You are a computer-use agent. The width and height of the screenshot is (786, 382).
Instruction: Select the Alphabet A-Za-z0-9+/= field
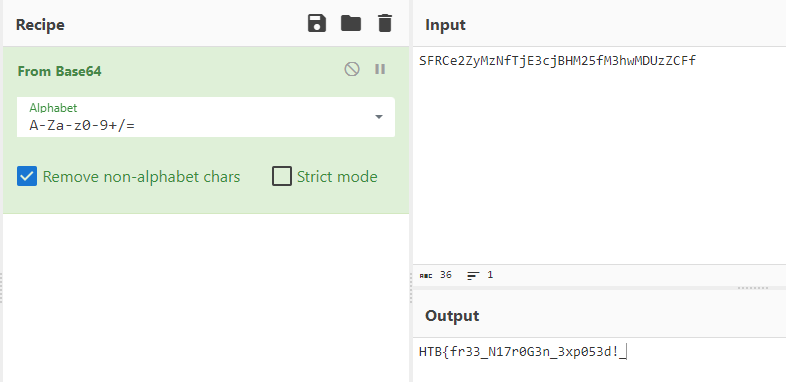[206, 117]
